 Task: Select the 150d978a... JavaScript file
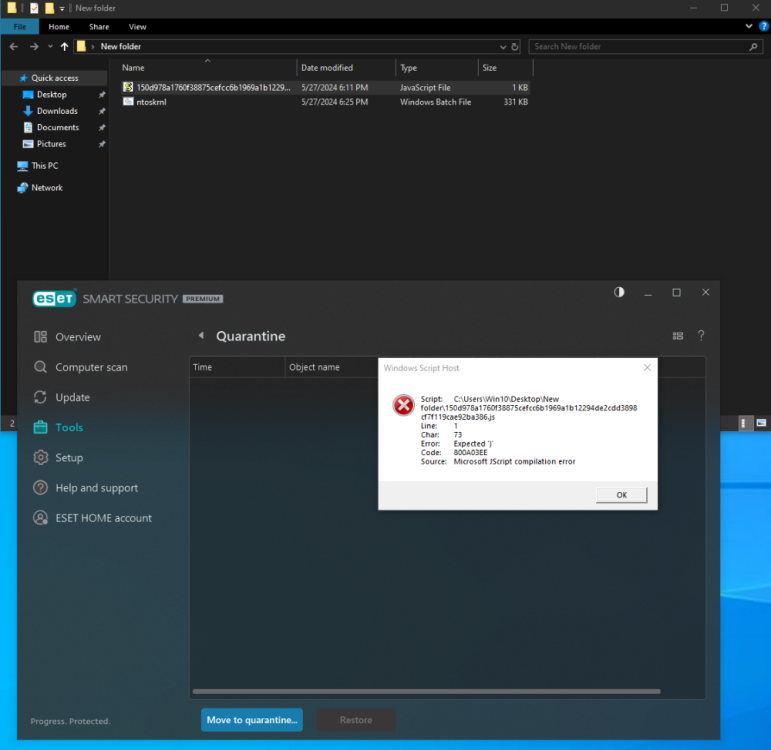point(325,87)
